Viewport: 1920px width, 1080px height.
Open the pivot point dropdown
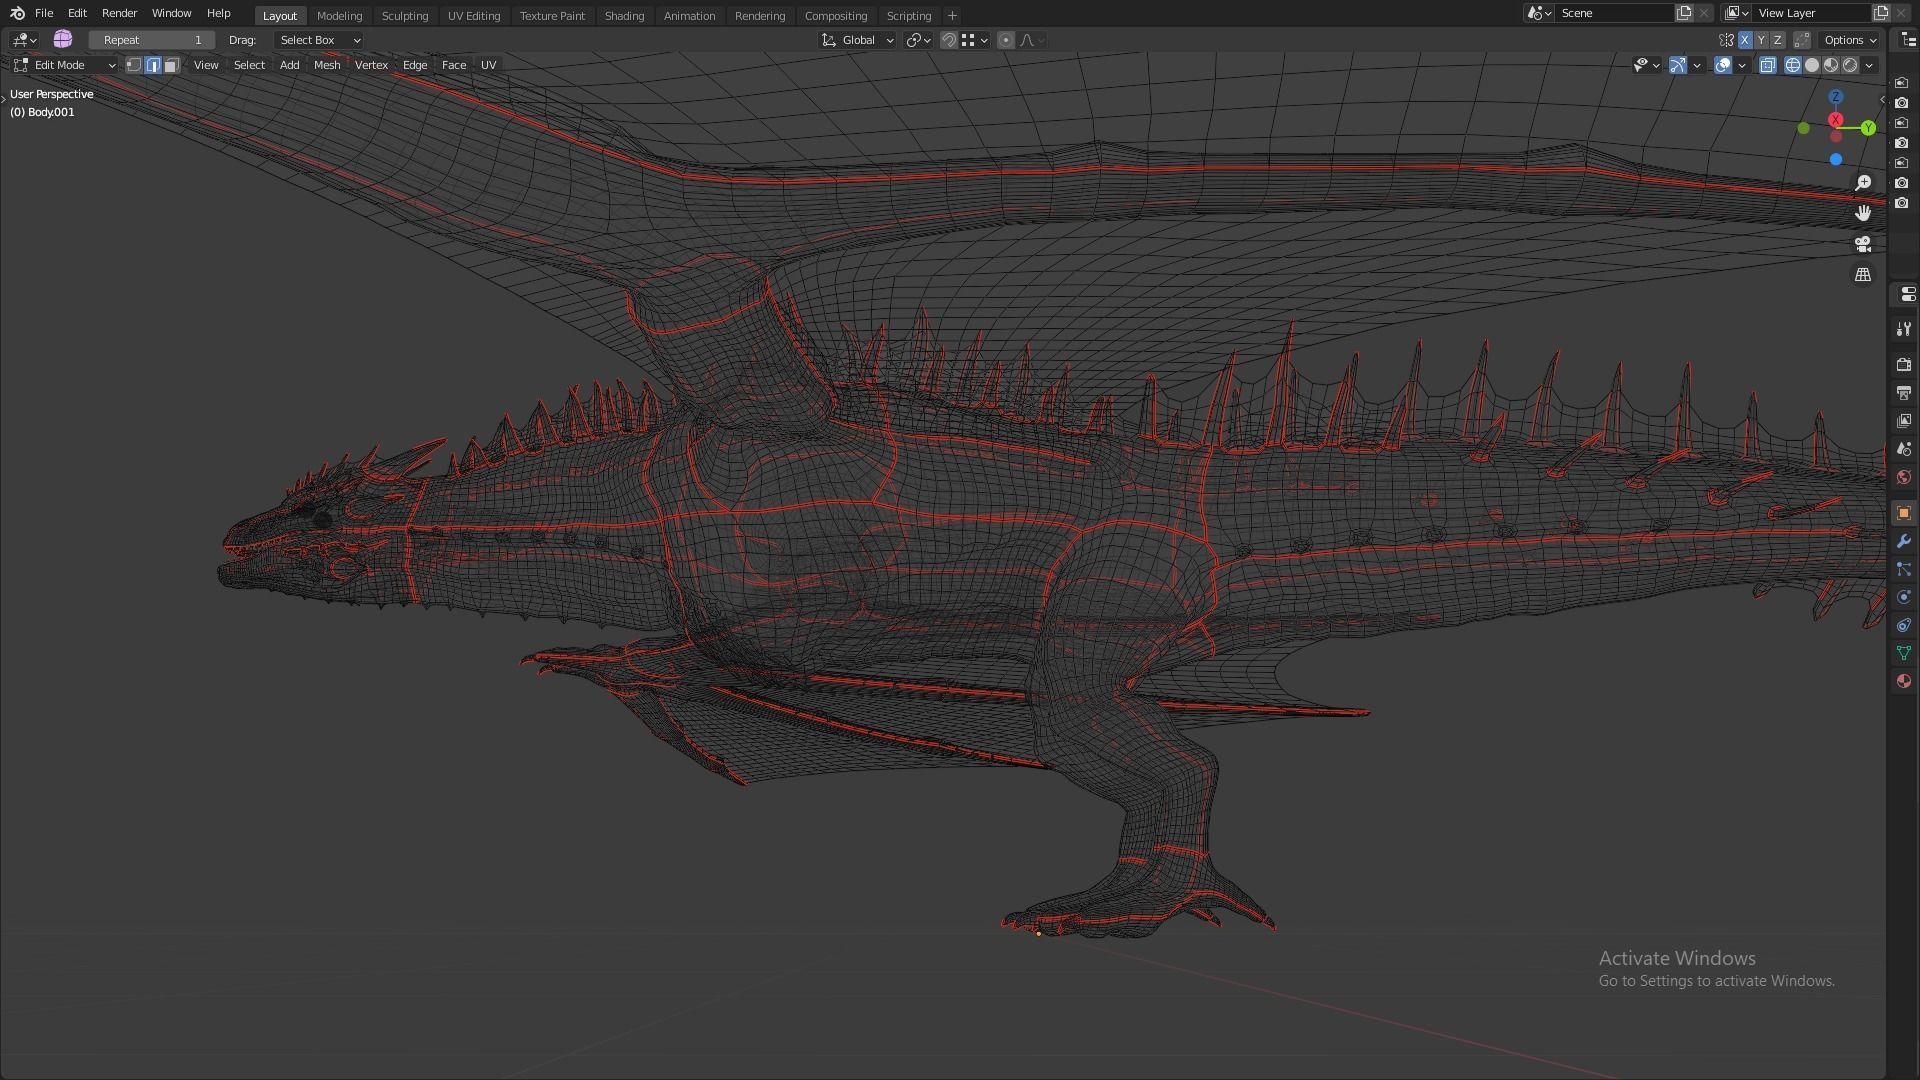click(918, 40)
